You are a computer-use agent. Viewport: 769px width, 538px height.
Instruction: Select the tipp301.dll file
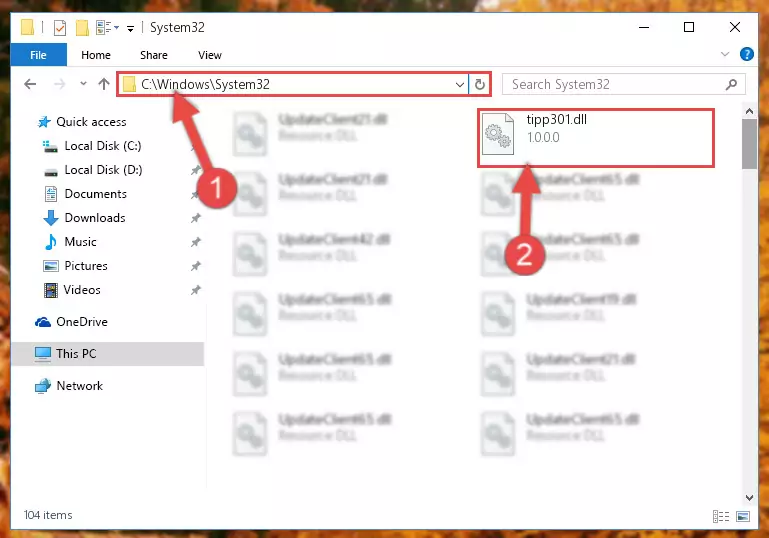pos(596,138)
